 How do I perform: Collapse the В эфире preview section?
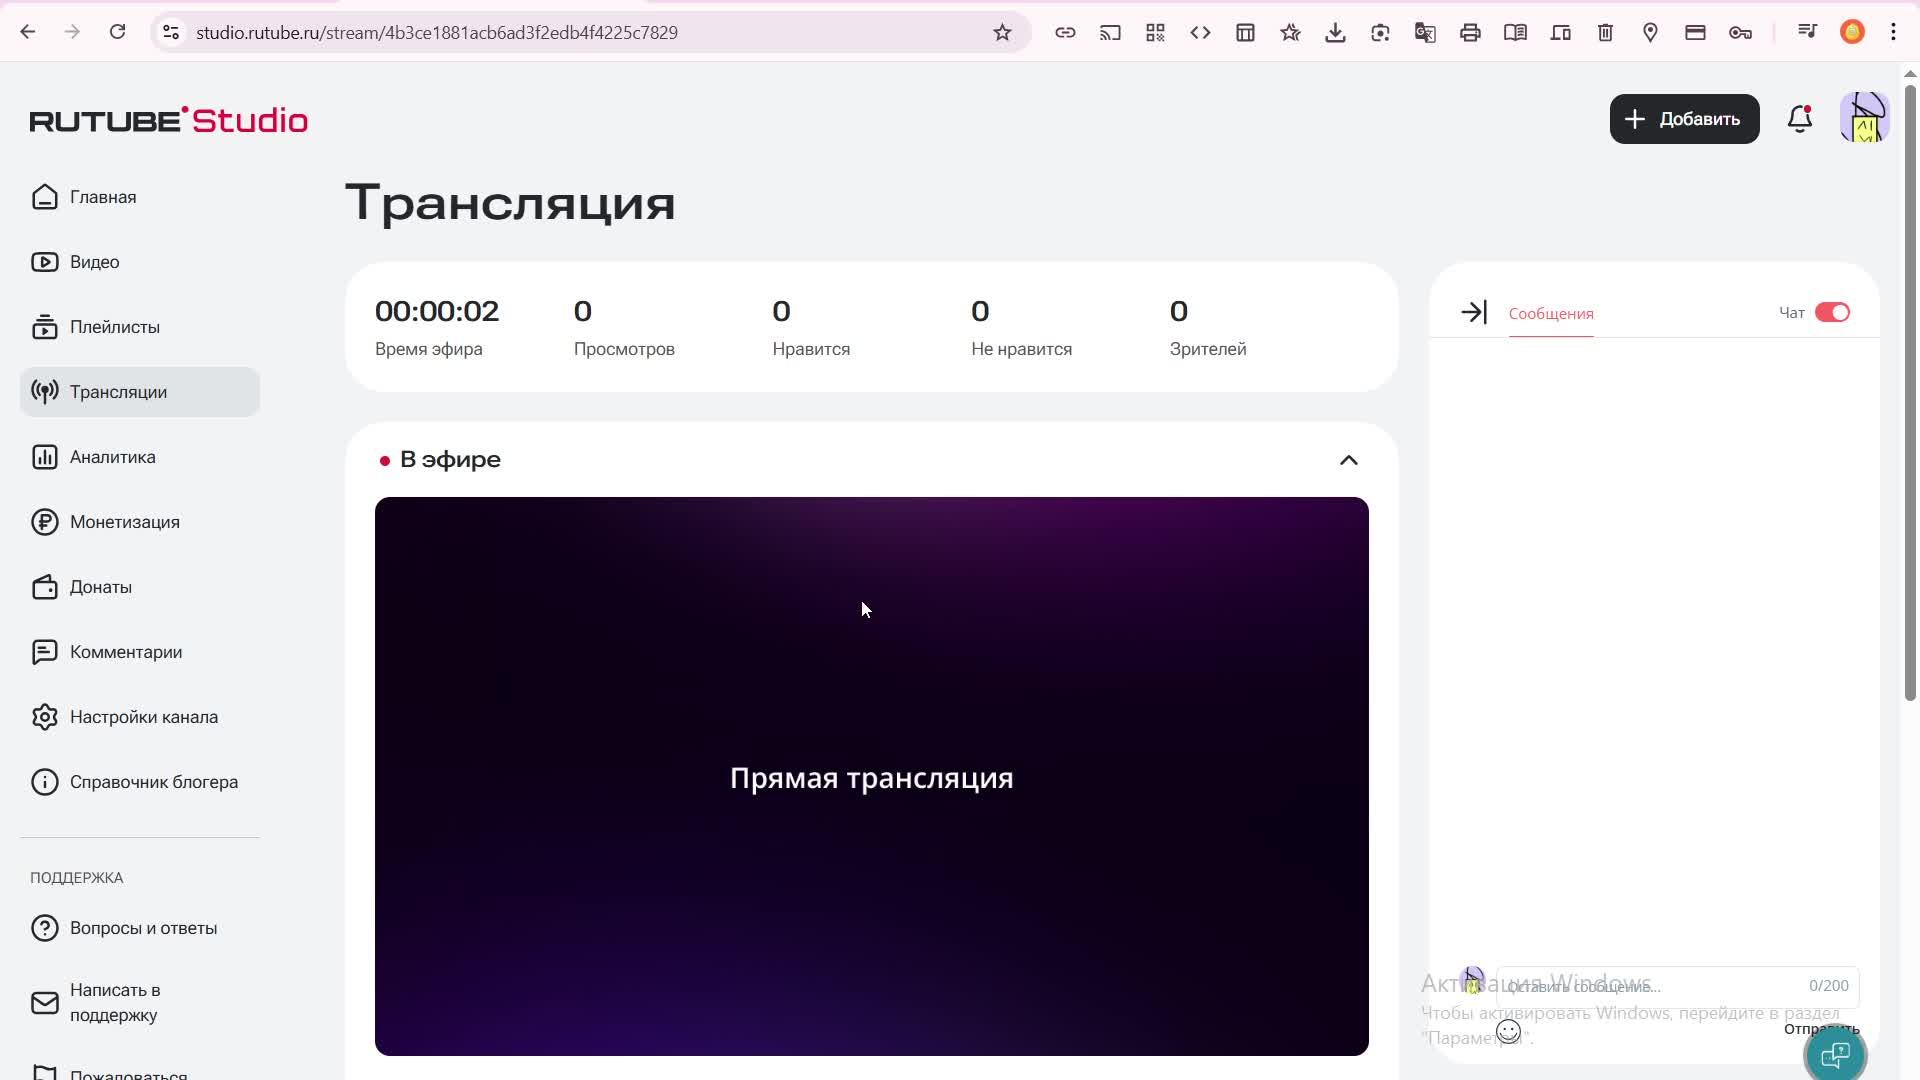(1348, 460)
